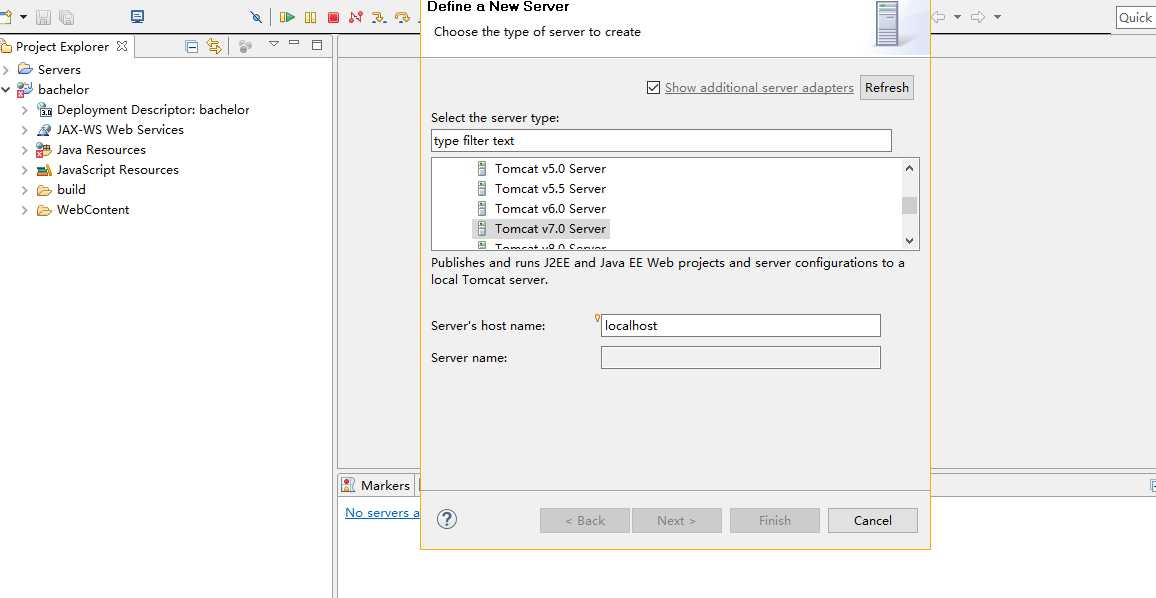Toggle Show additional server adapters checkbox
1156x598 pixels.
(x=653, y=88)
